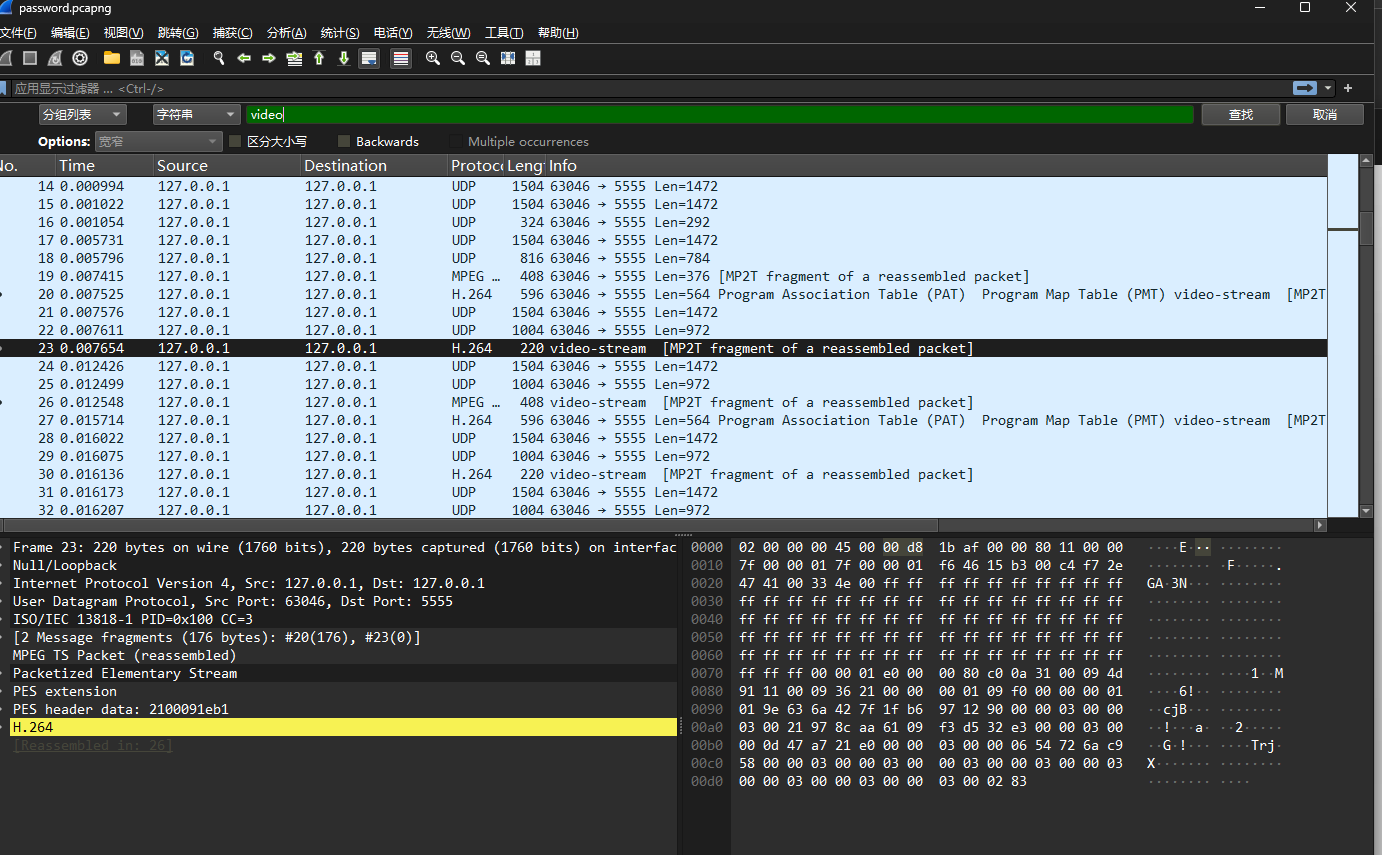
Task: Click the reset layout icon in toolbar
Action: tap(533, 58)
